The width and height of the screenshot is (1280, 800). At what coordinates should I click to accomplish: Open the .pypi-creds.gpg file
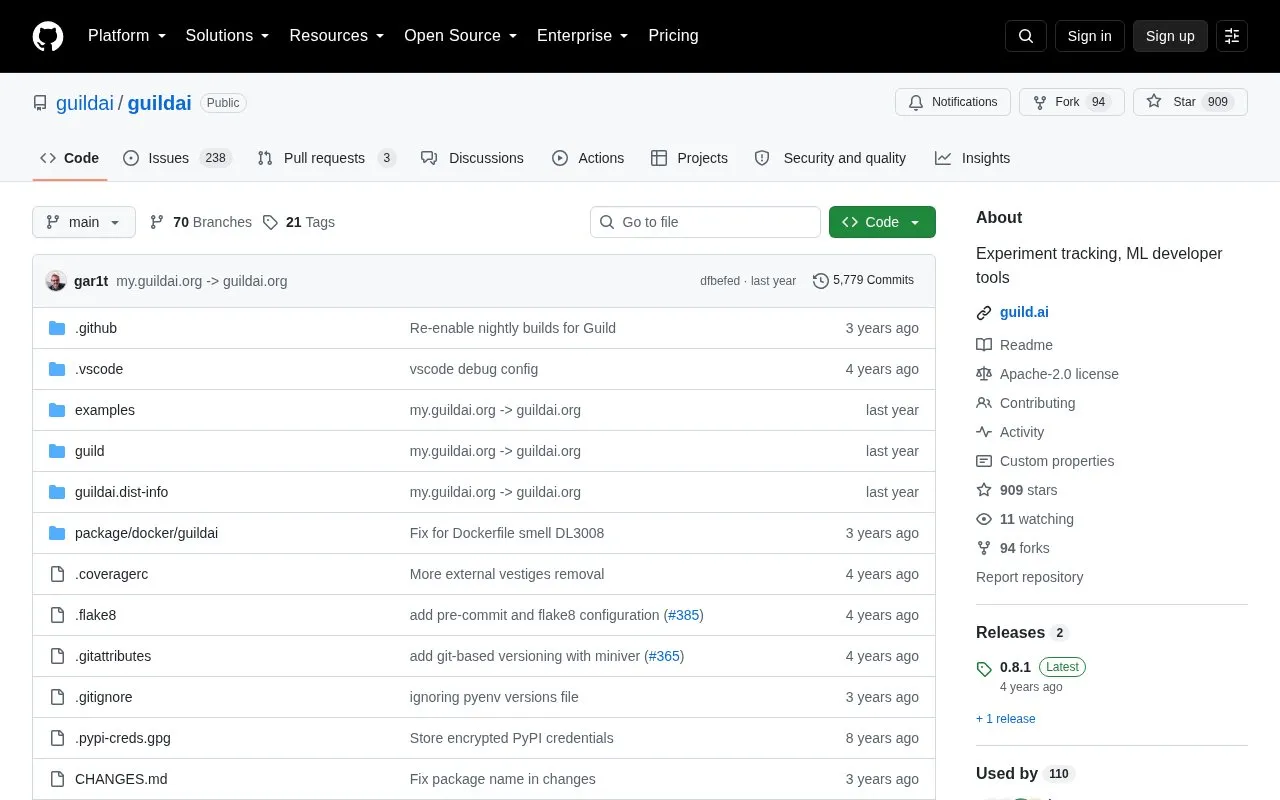click(x=123, y=738)
